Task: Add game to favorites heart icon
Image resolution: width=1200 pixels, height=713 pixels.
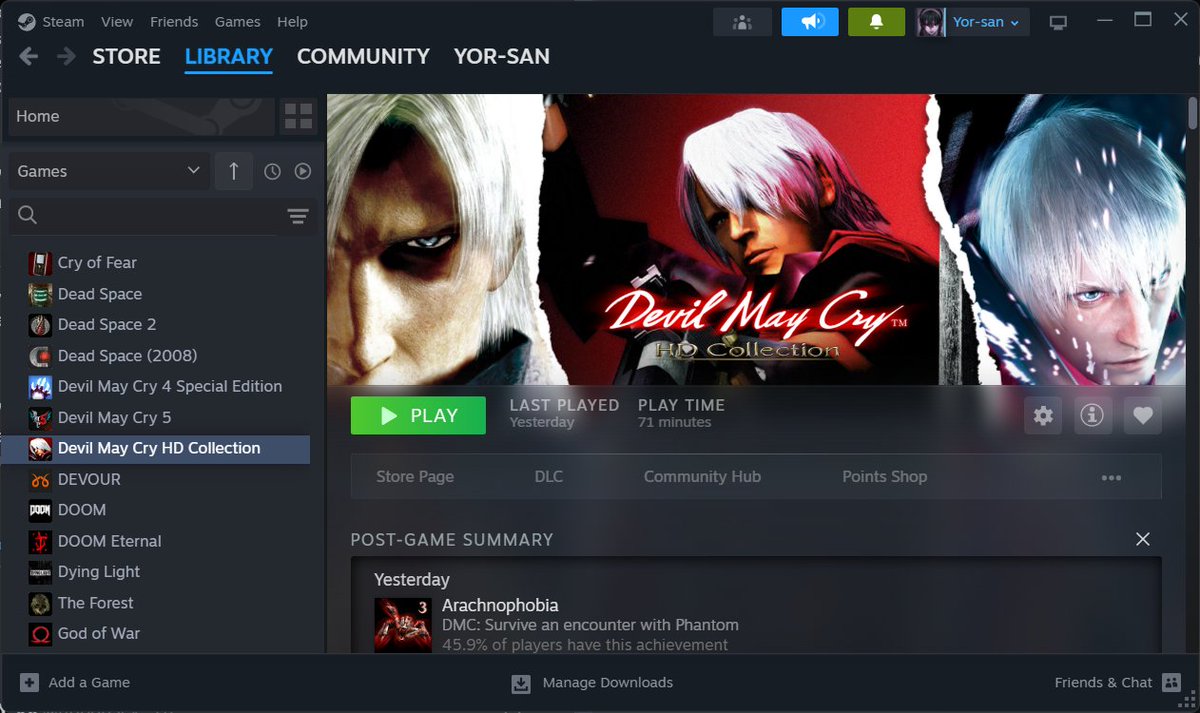Action: pyautogui.click(x=1143, y=416)
